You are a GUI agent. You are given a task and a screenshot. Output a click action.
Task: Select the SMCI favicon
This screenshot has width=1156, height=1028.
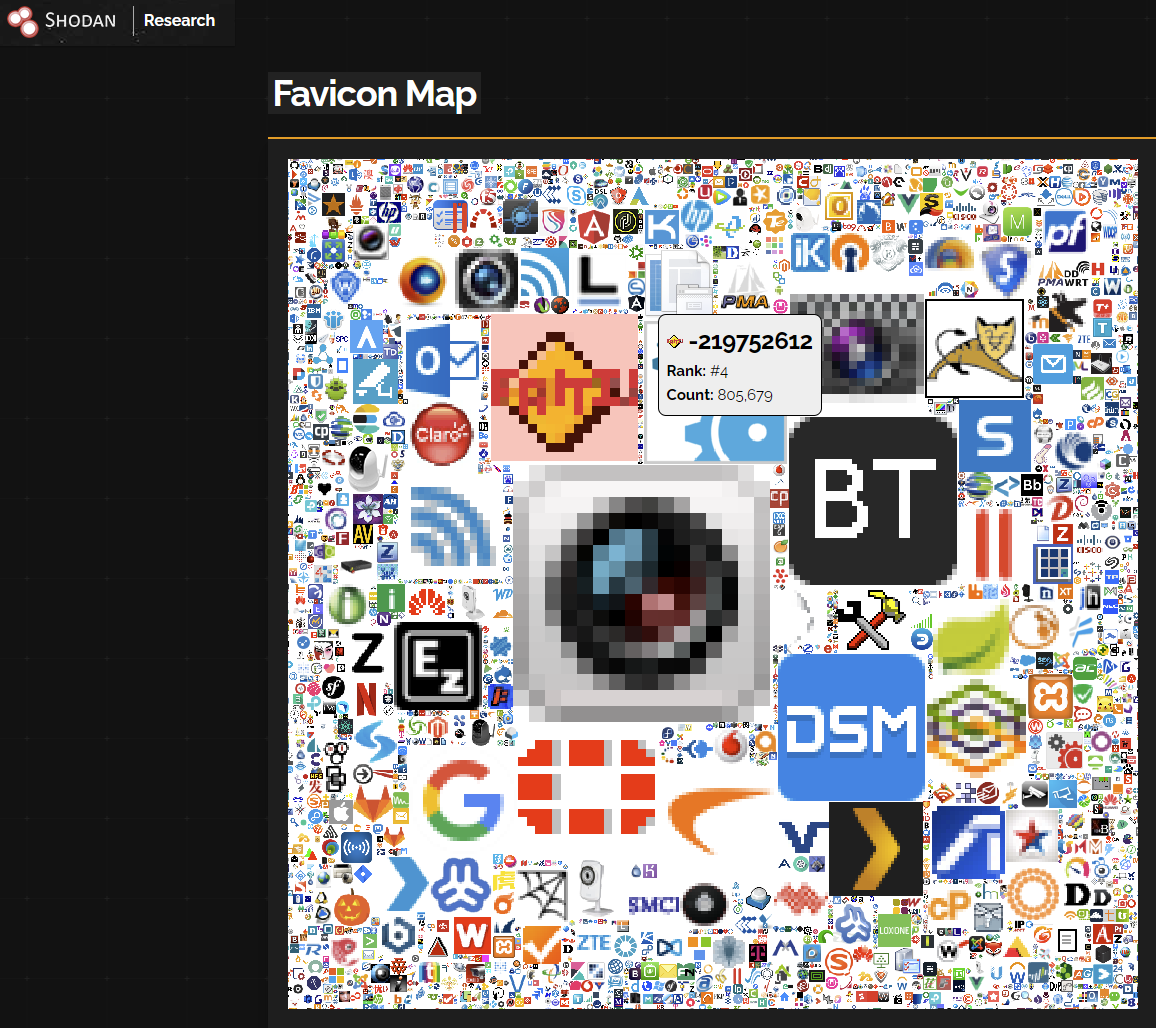point(653,905)
